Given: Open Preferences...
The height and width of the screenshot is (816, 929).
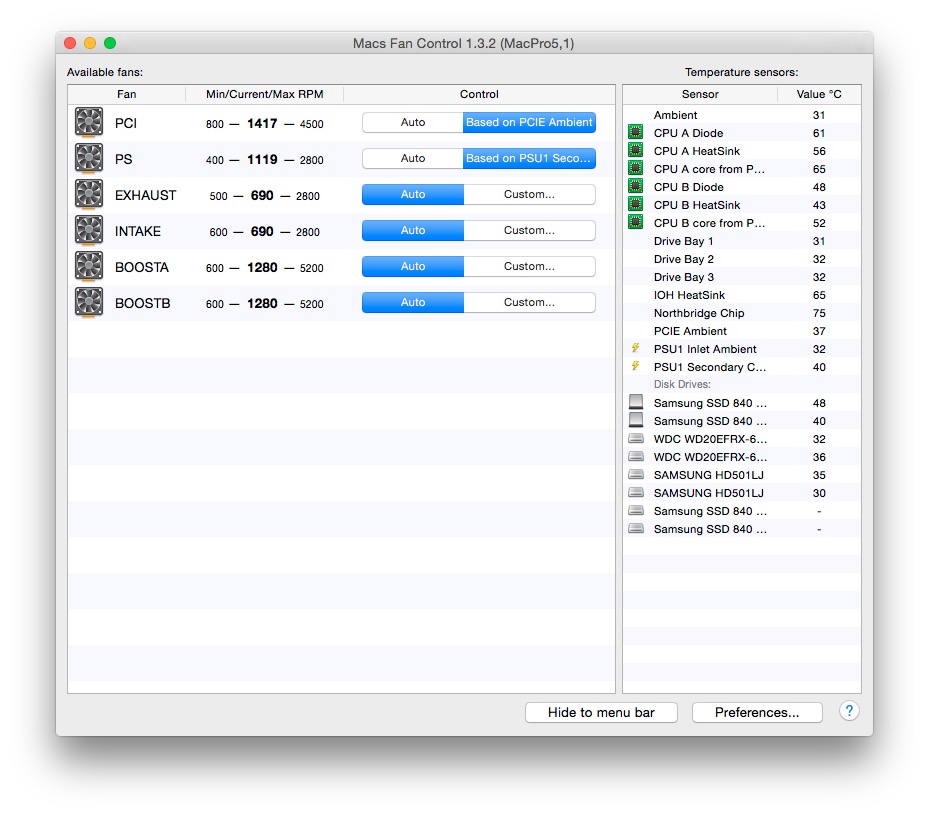Looking at the screenshot, I should (757, 712).
